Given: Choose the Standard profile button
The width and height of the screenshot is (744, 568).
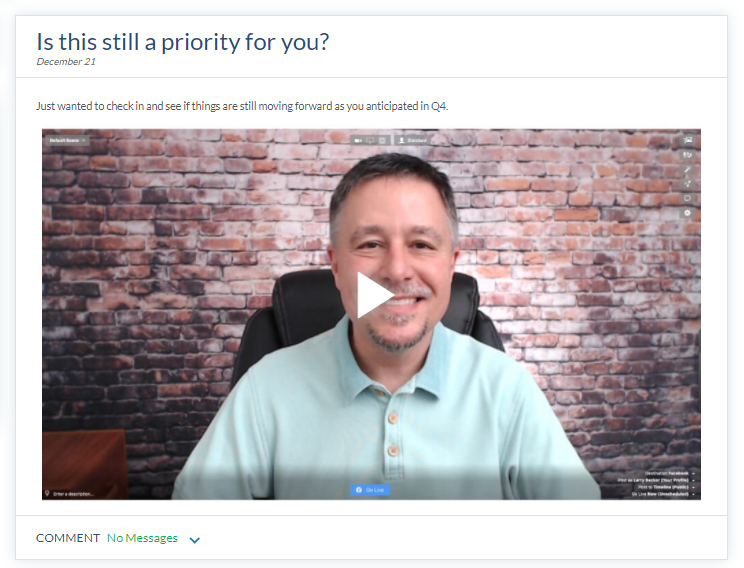Looking at the screenshot, I should pos(412,140).
